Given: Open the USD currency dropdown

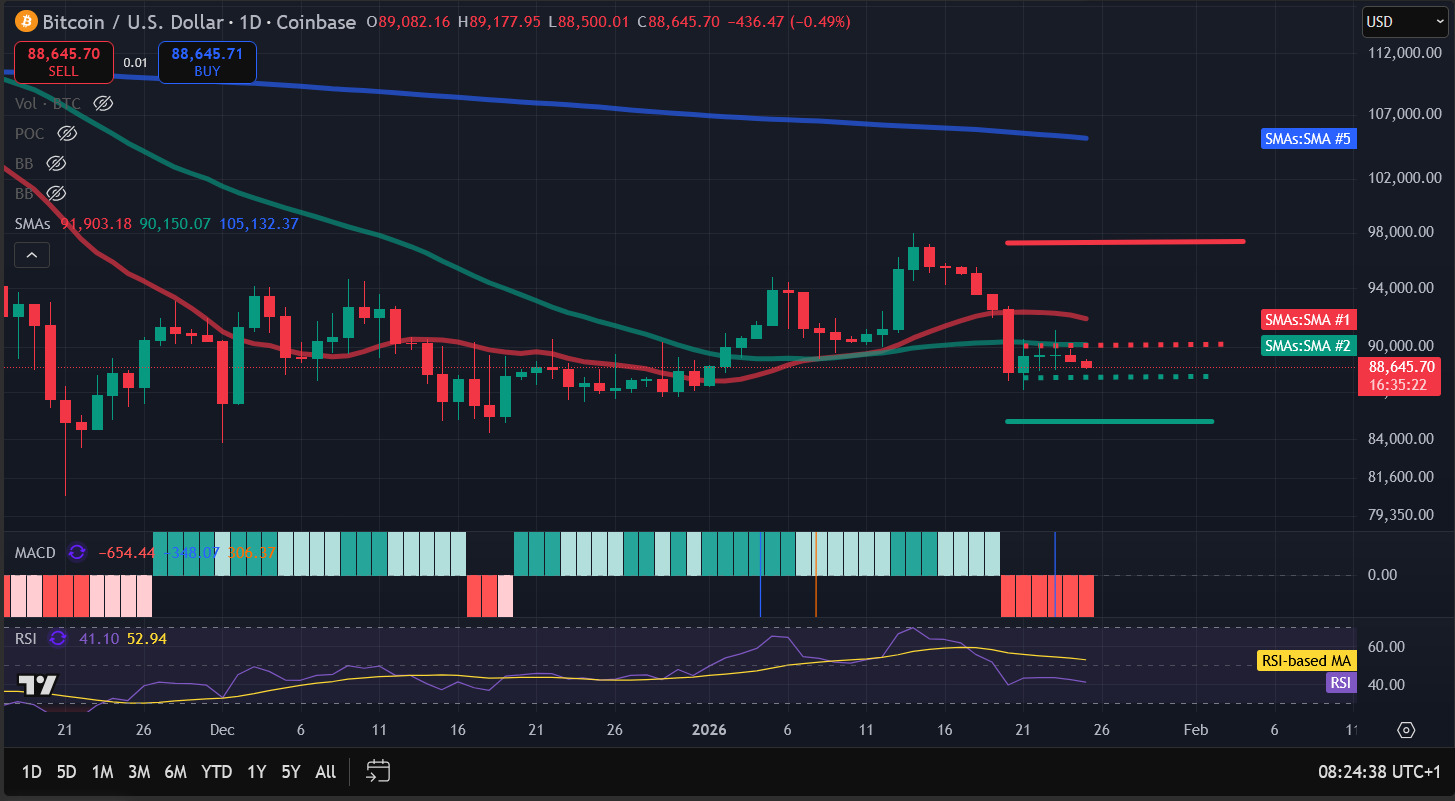Looking at the screenshot, I should point(1403,21).
